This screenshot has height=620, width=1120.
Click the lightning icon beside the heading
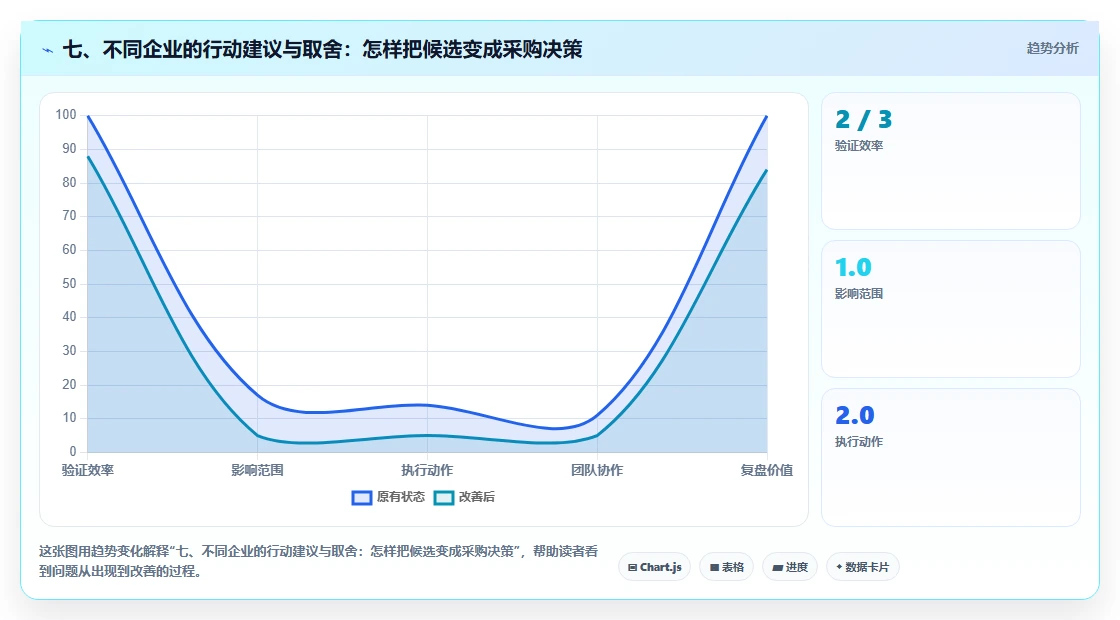pyautogui.click(x=48, y=50)
